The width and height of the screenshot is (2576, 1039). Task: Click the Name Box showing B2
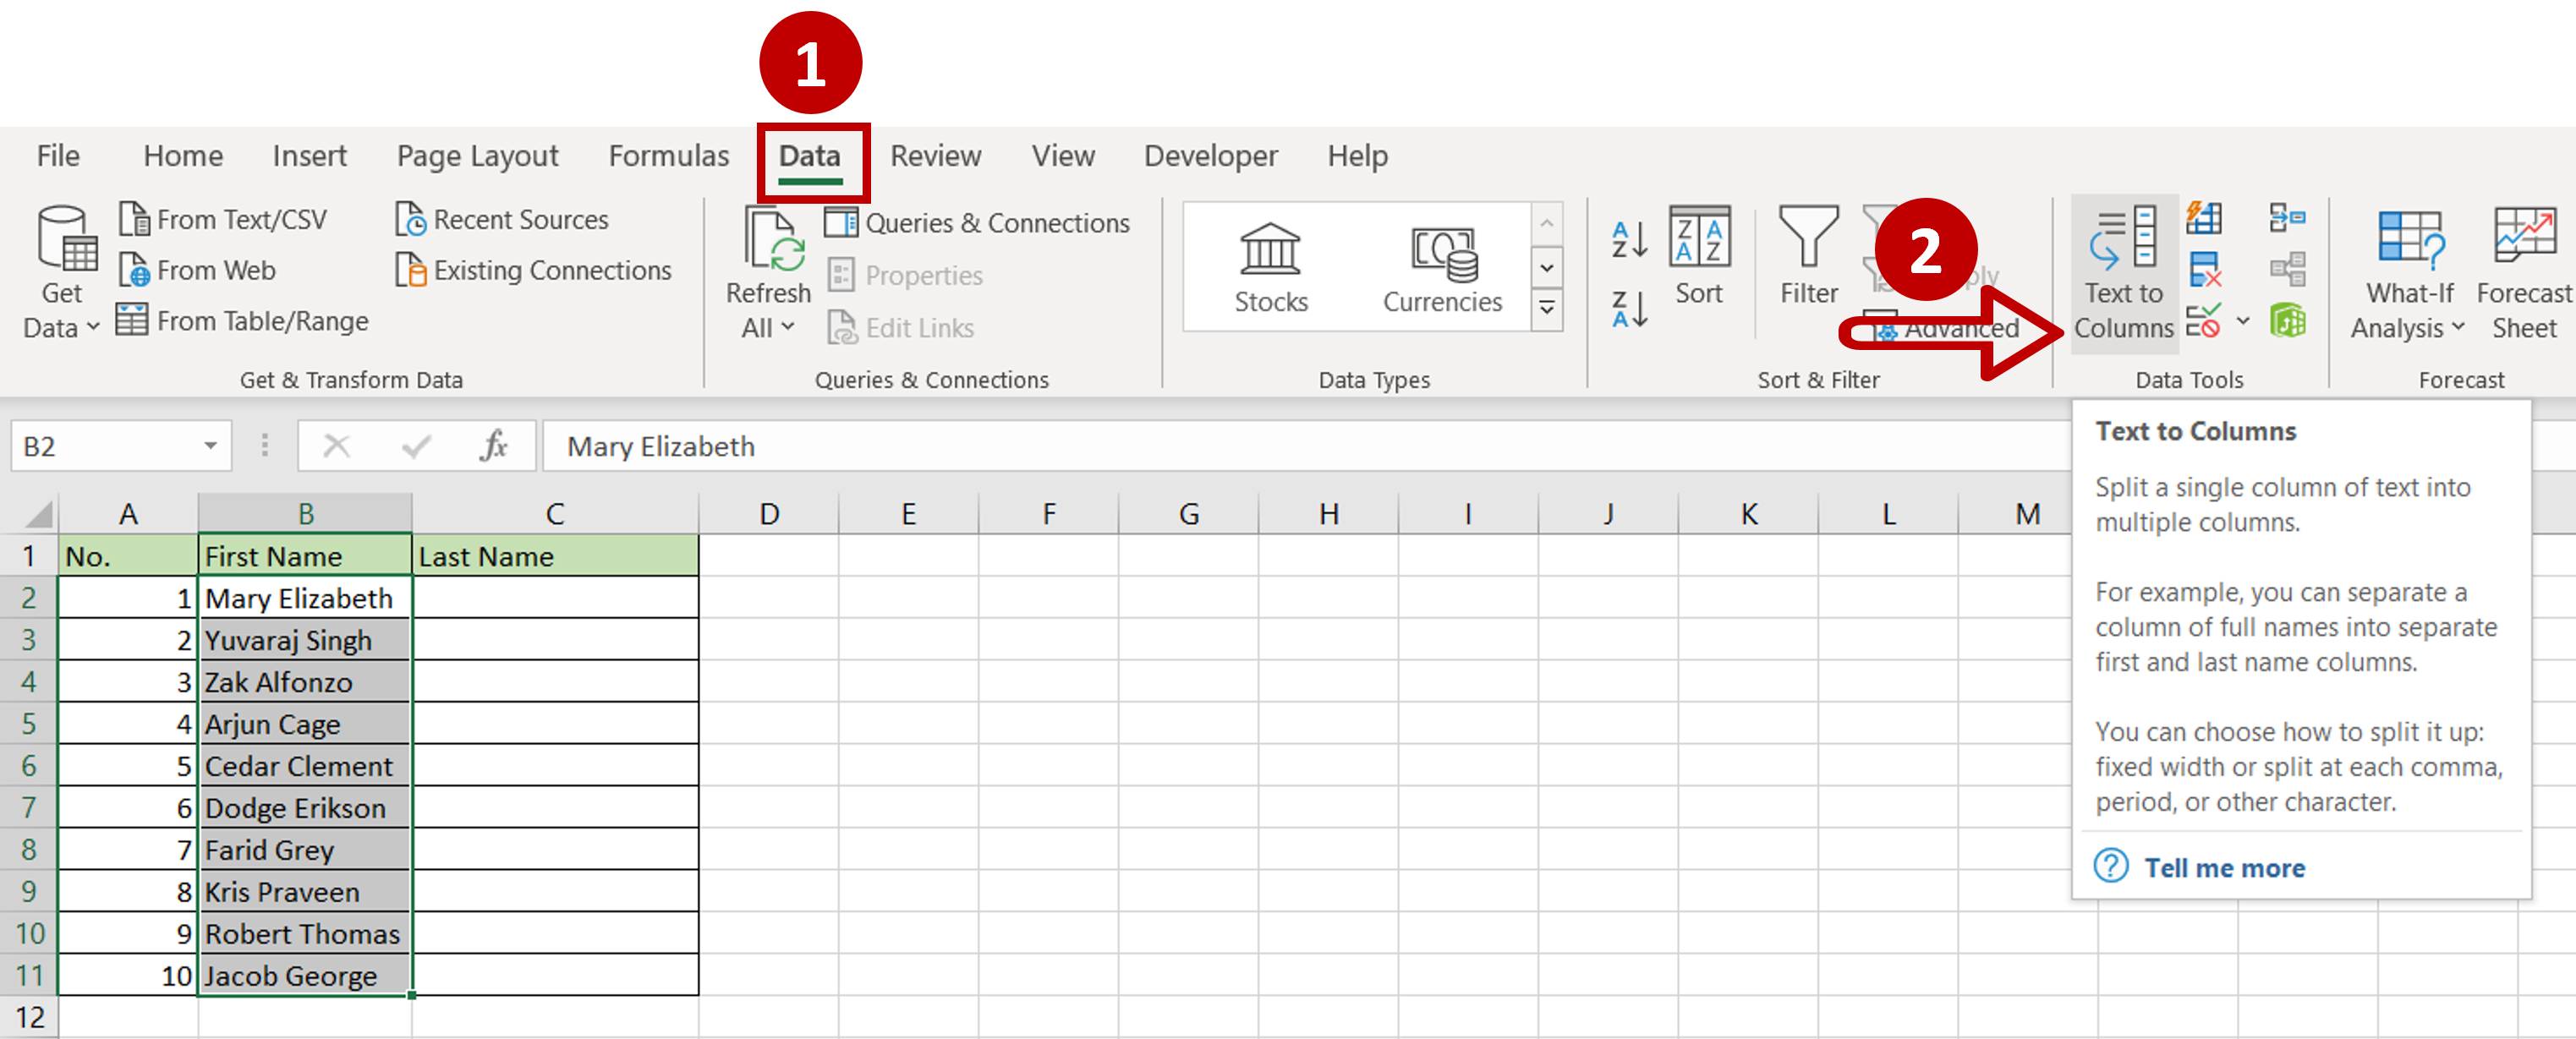coord(105,446)
